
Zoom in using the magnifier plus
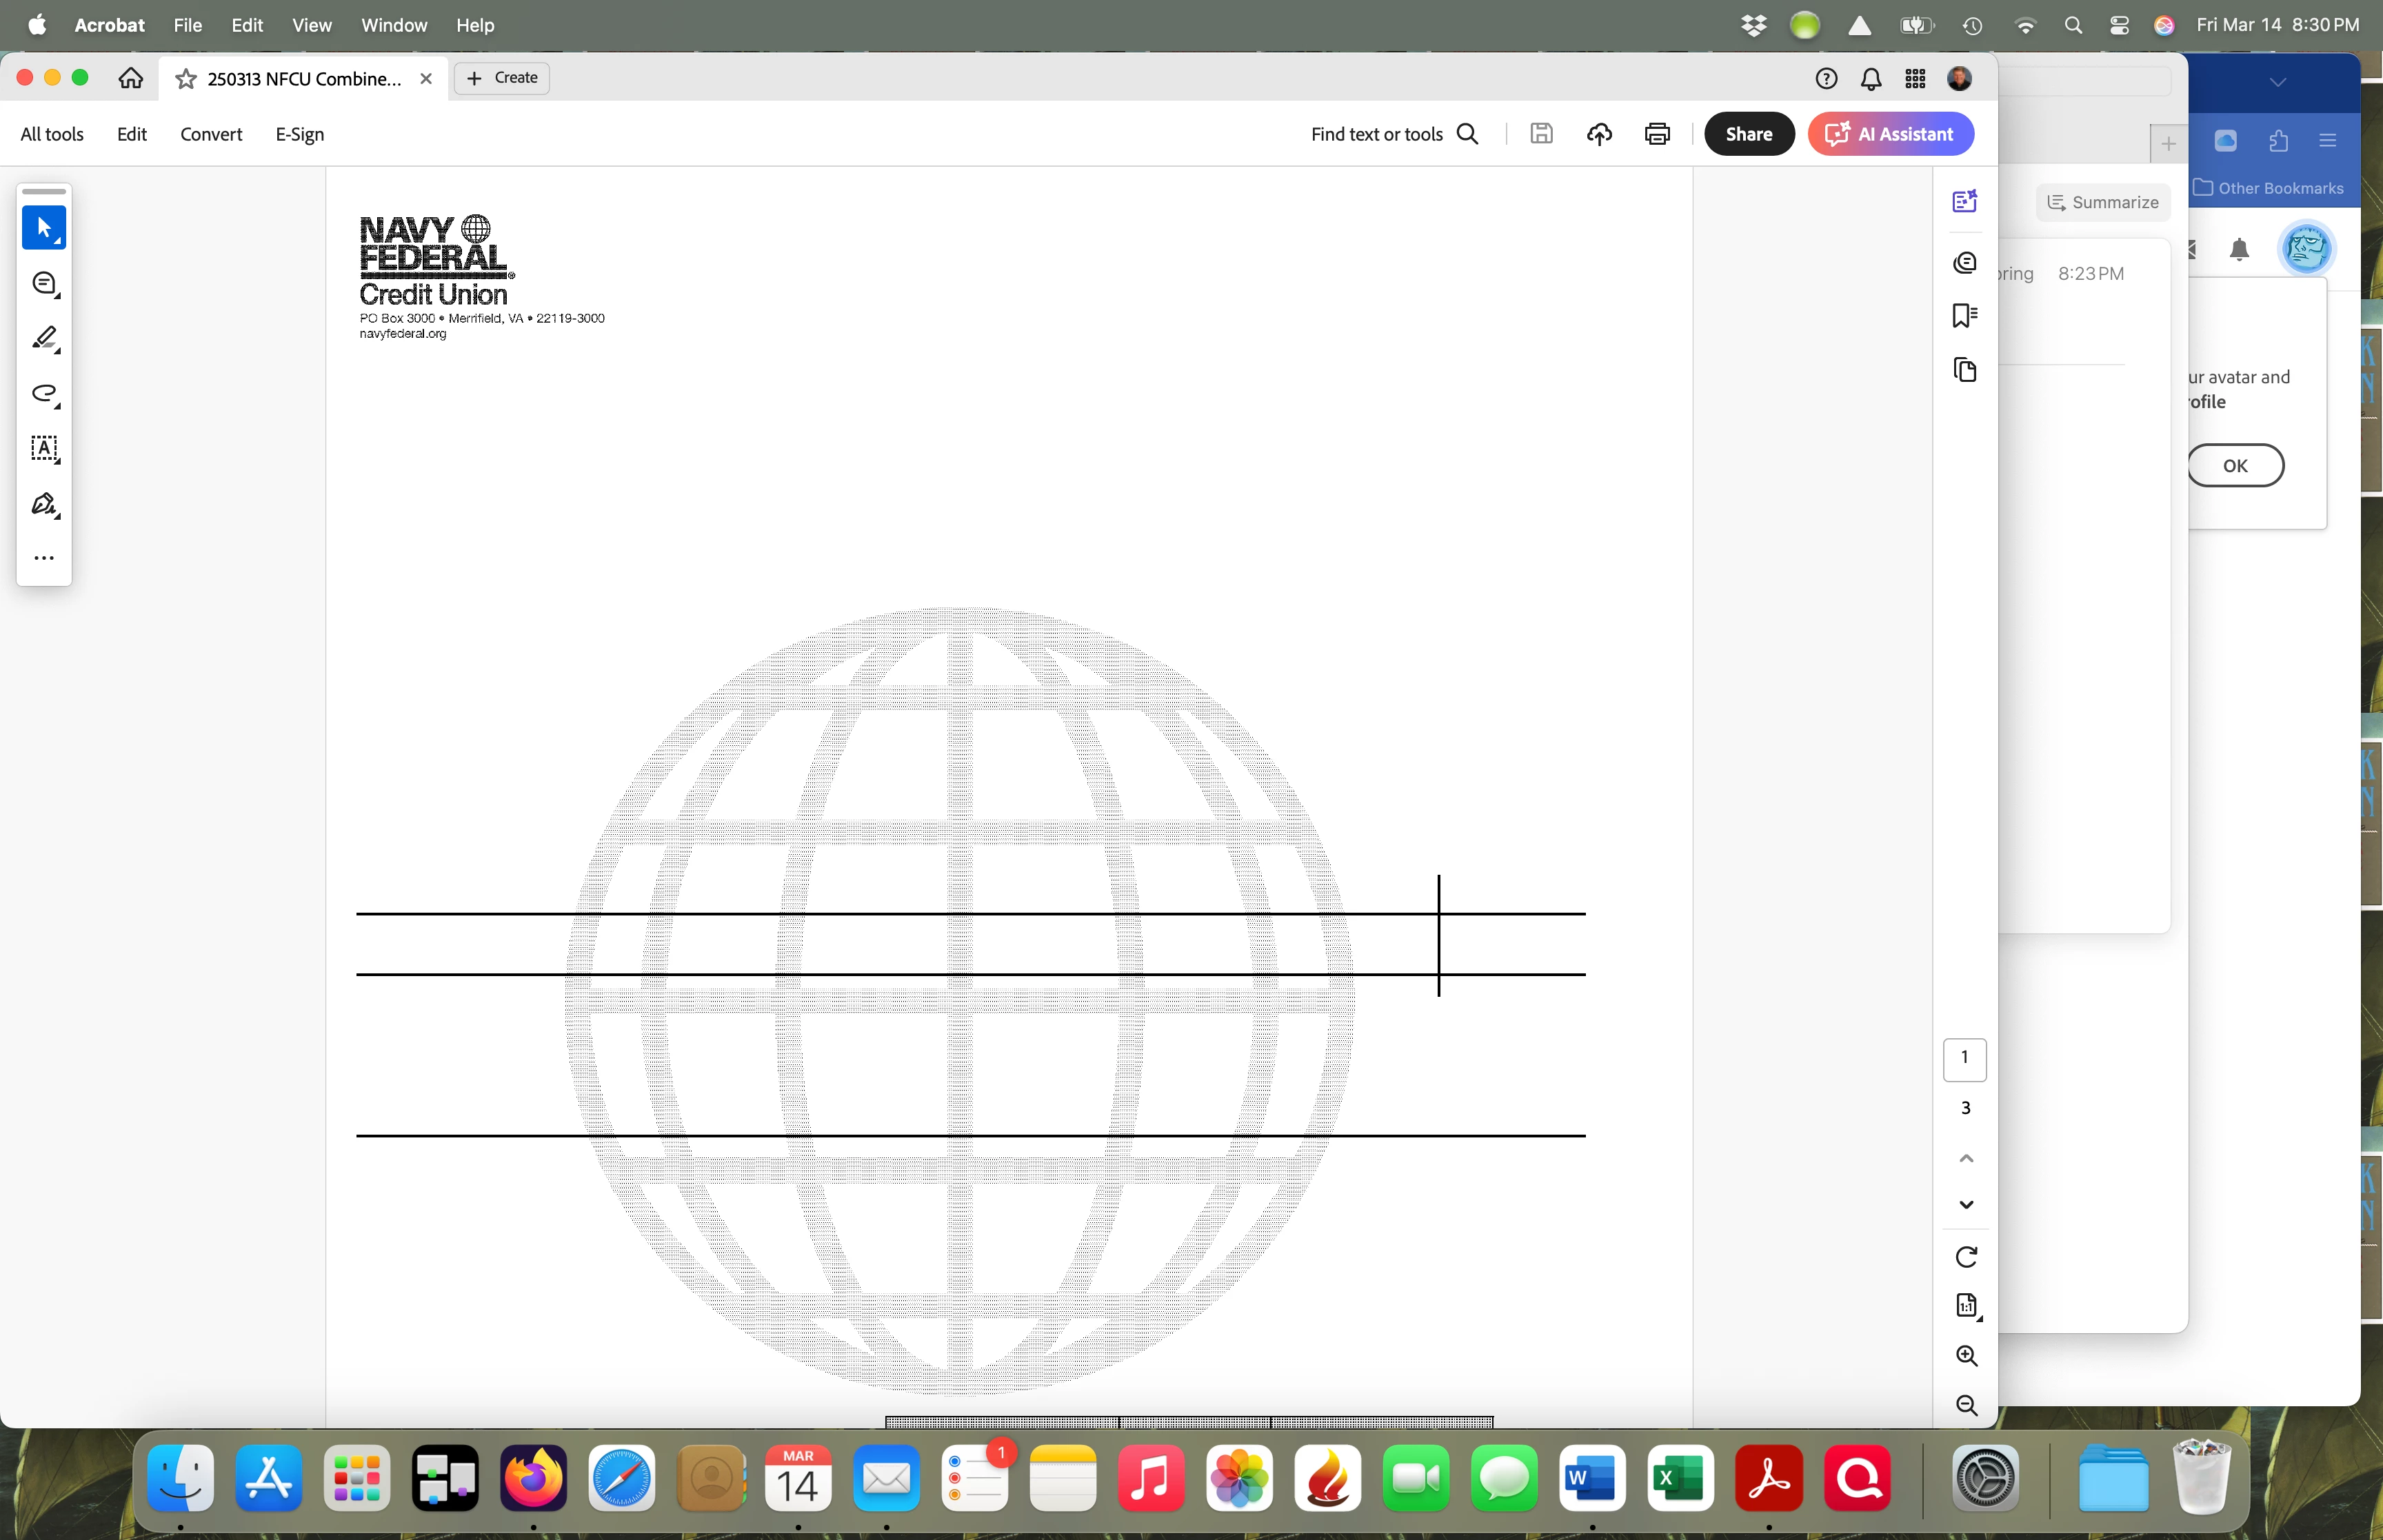pyautogui.click(x=1965, y=1355)
